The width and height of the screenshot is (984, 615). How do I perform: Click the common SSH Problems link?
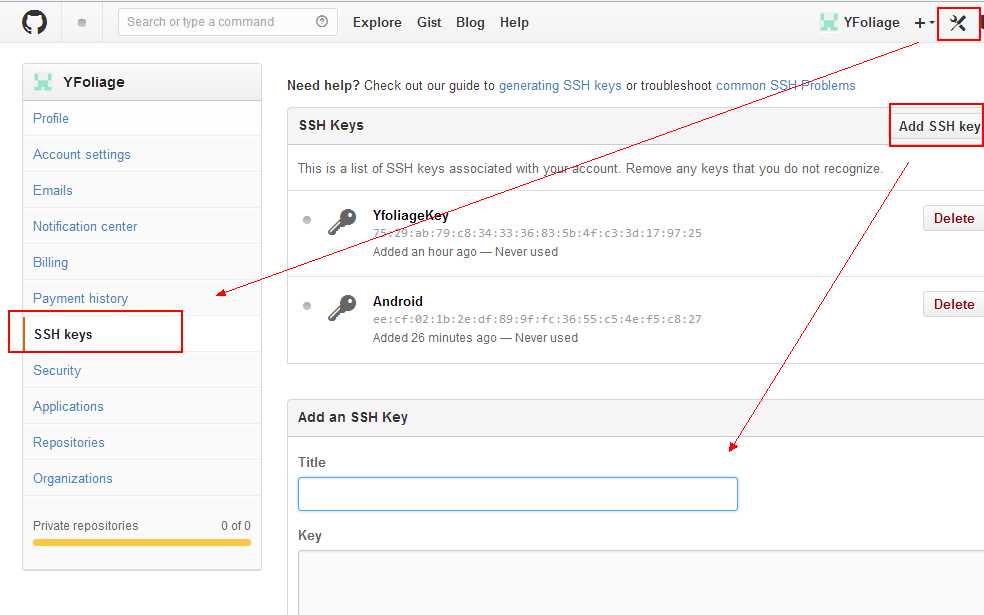(785, 85)
